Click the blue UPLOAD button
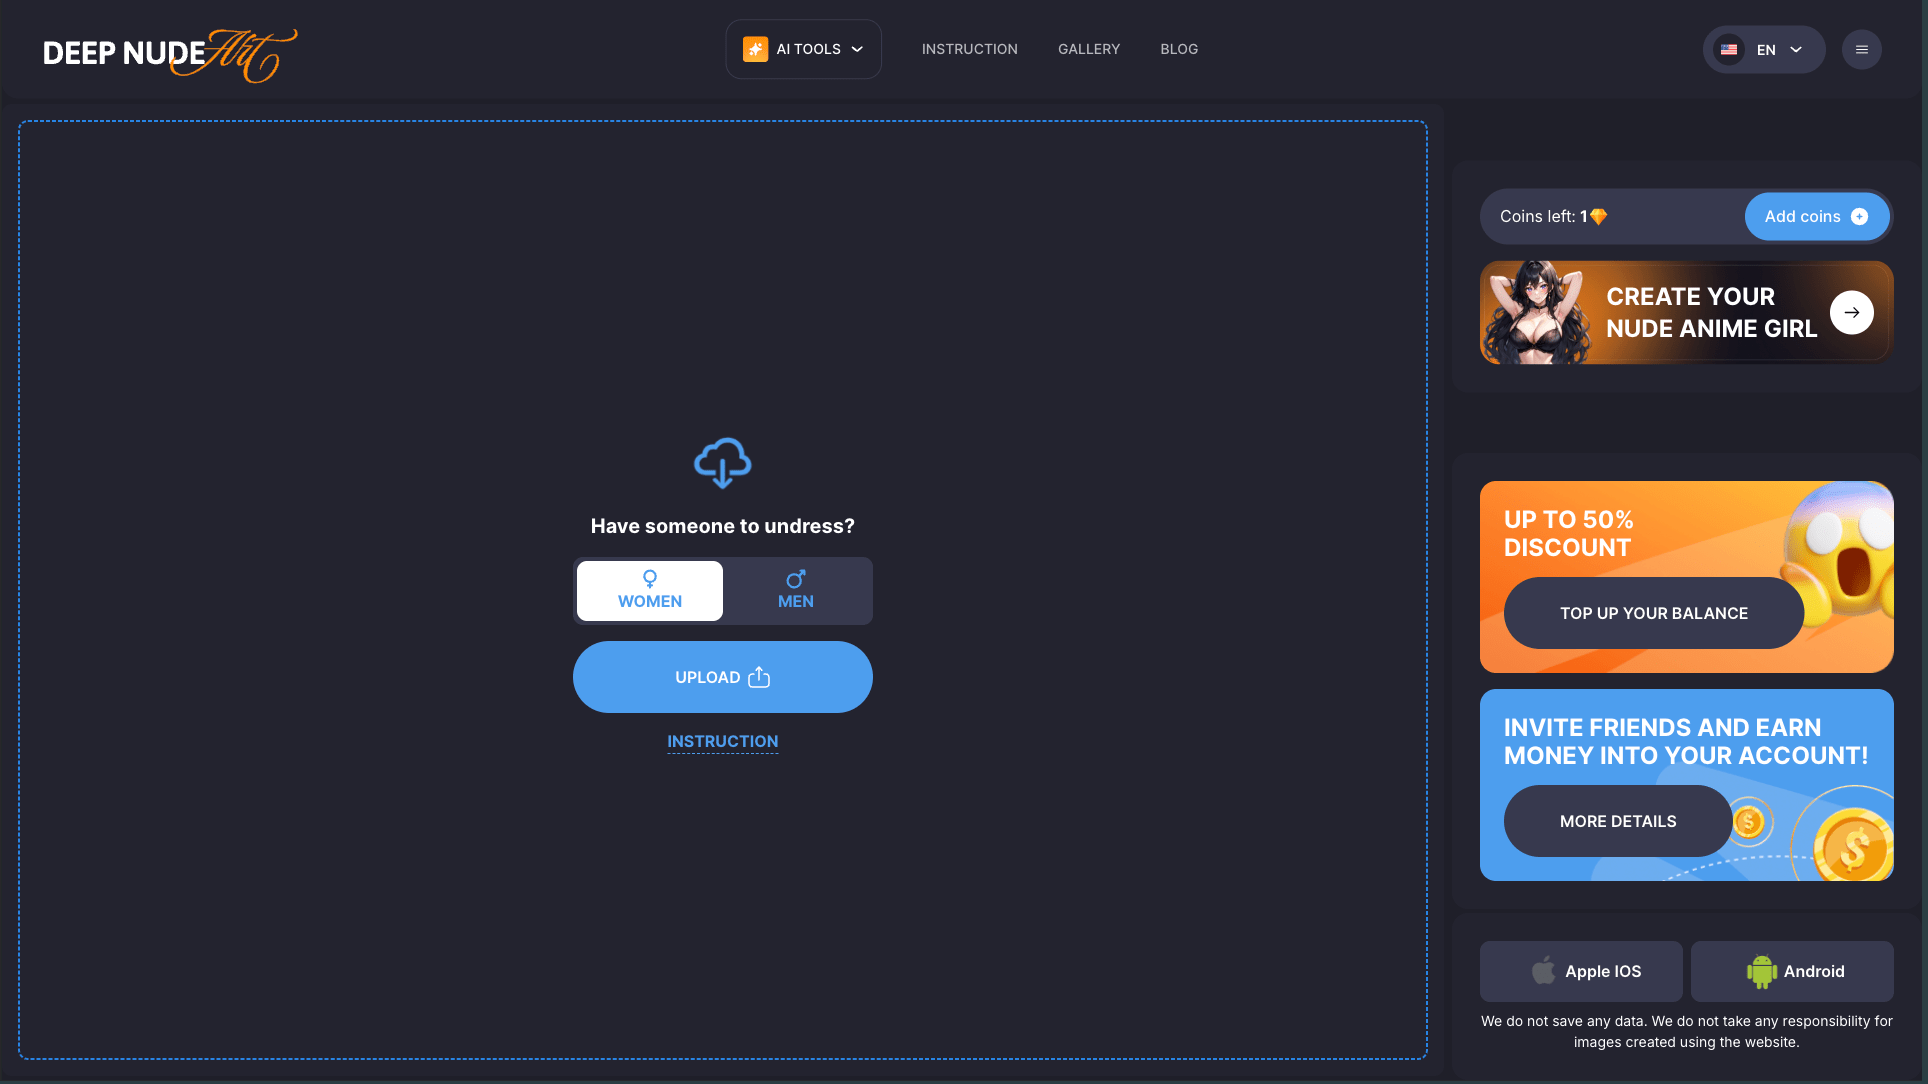Image resolution: width=1928 pixels, height=1084 pixels. pos(722,677)
